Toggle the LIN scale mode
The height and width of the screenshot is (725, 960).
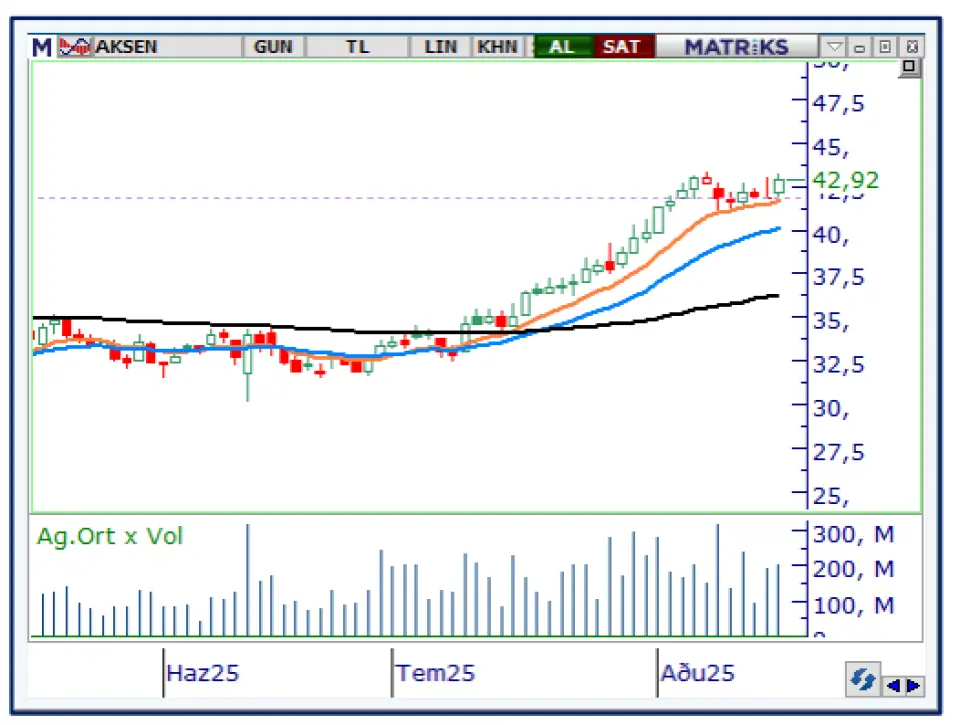point(440,47)
